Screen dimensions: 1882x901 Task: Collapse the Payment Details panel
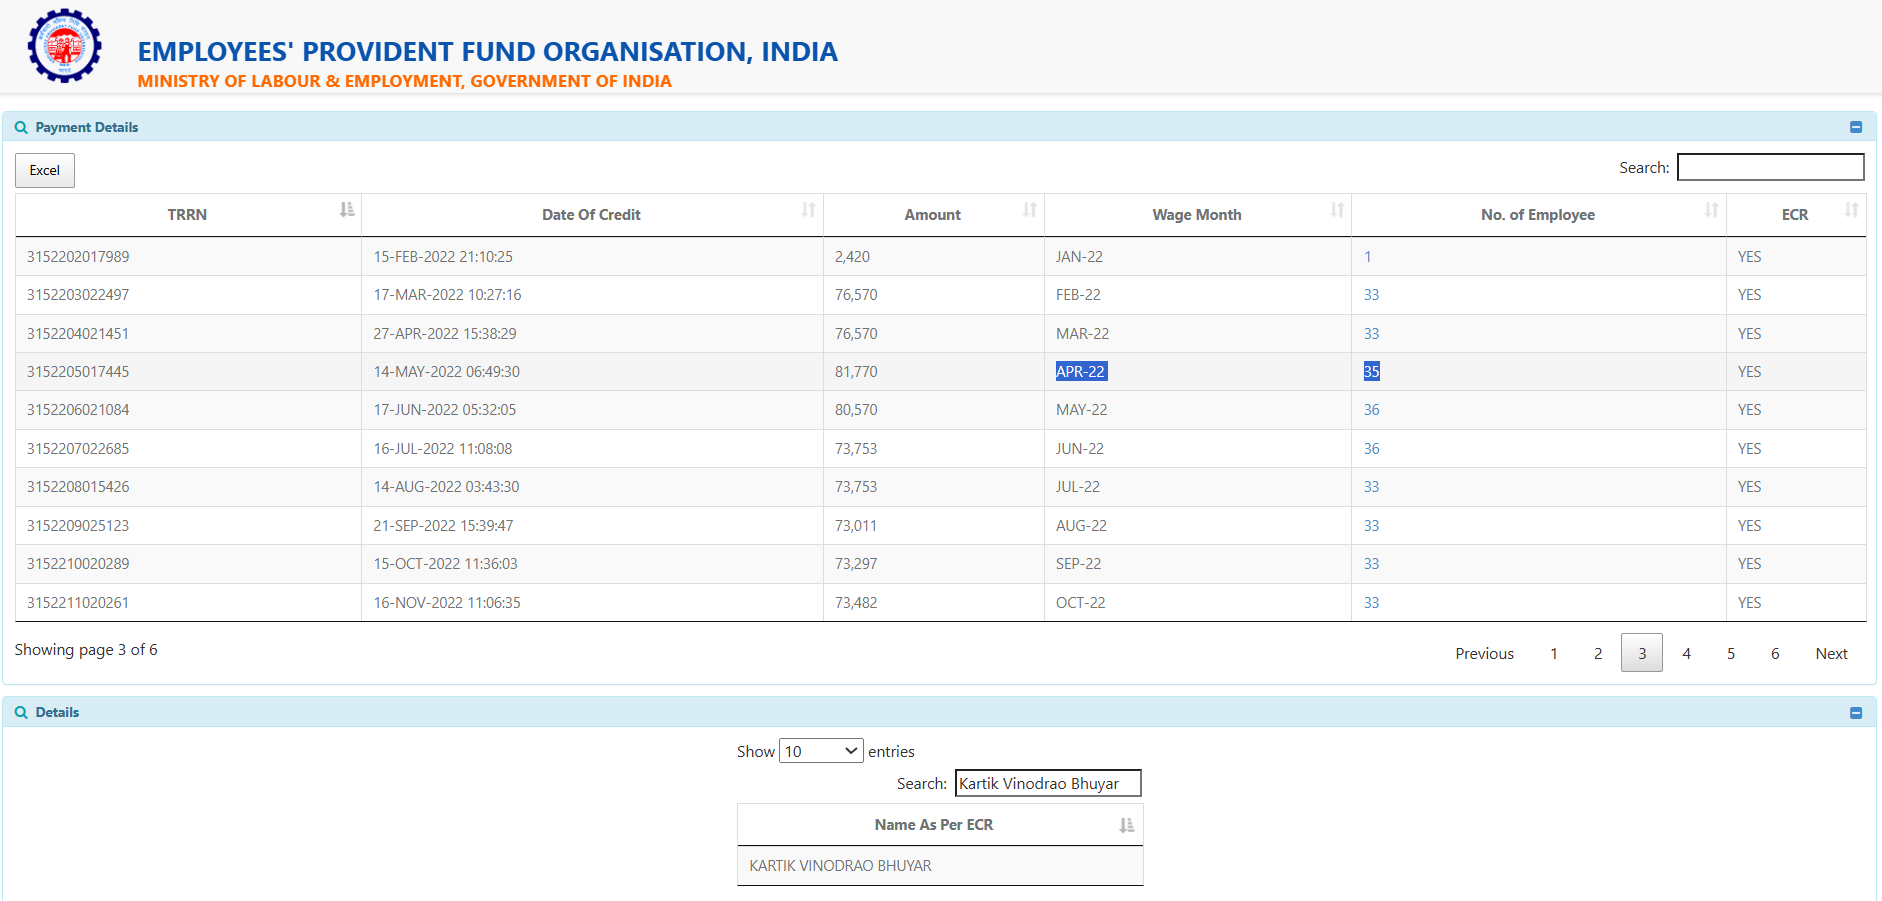[x=1856, y=127]
